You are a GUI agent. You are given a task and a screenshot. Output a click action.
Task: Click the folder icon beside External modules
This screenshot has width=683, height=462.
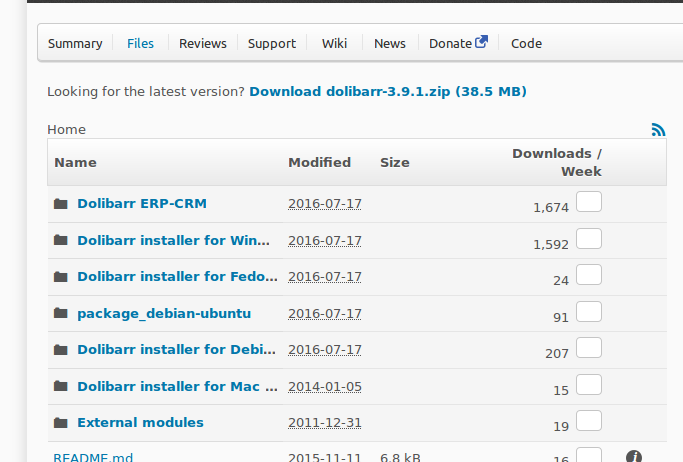pos(61,422)
